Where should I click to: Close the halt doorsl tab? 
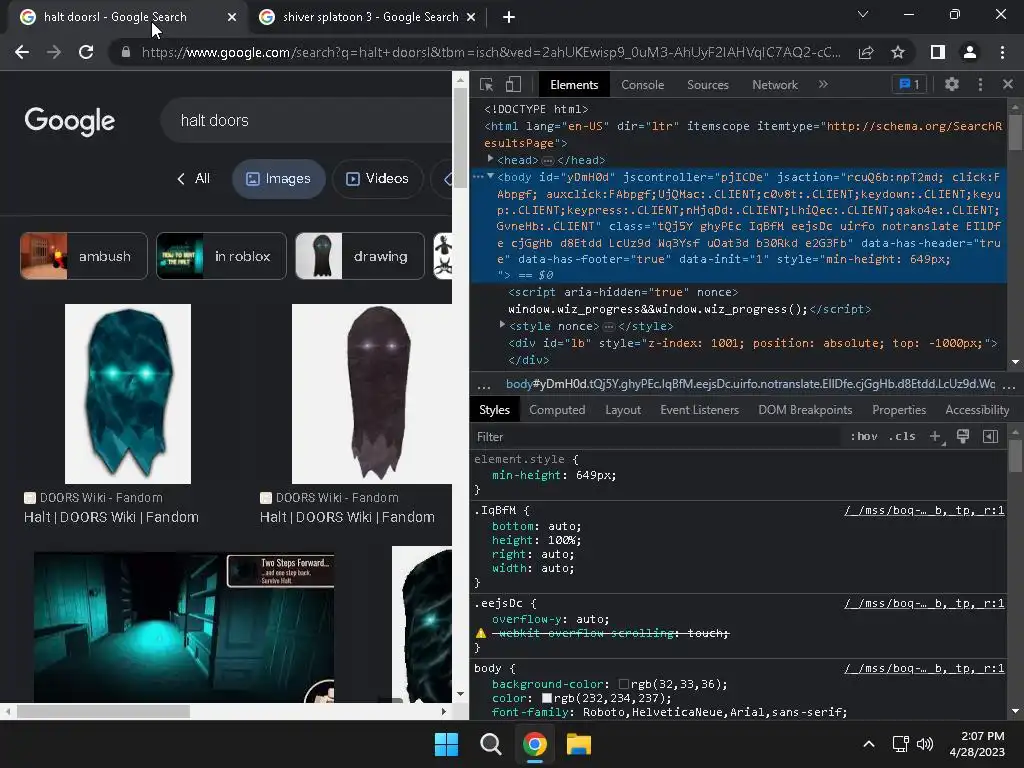(232, 17)
